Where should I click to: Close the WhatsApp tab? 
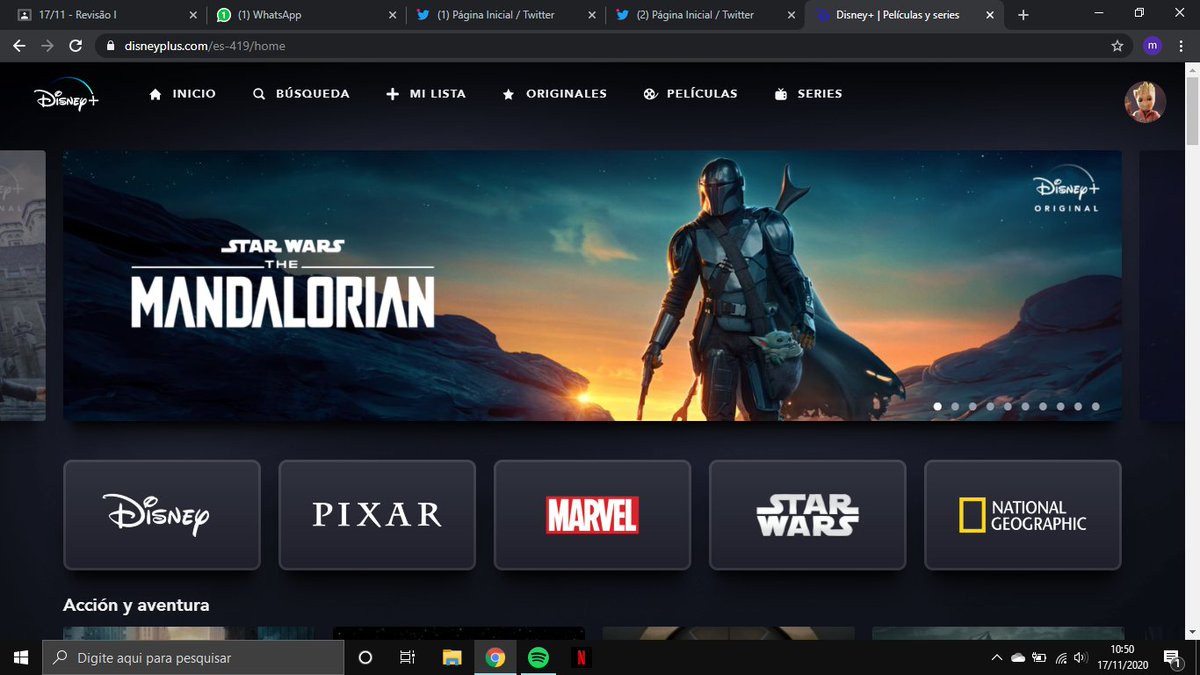[393, 15]
